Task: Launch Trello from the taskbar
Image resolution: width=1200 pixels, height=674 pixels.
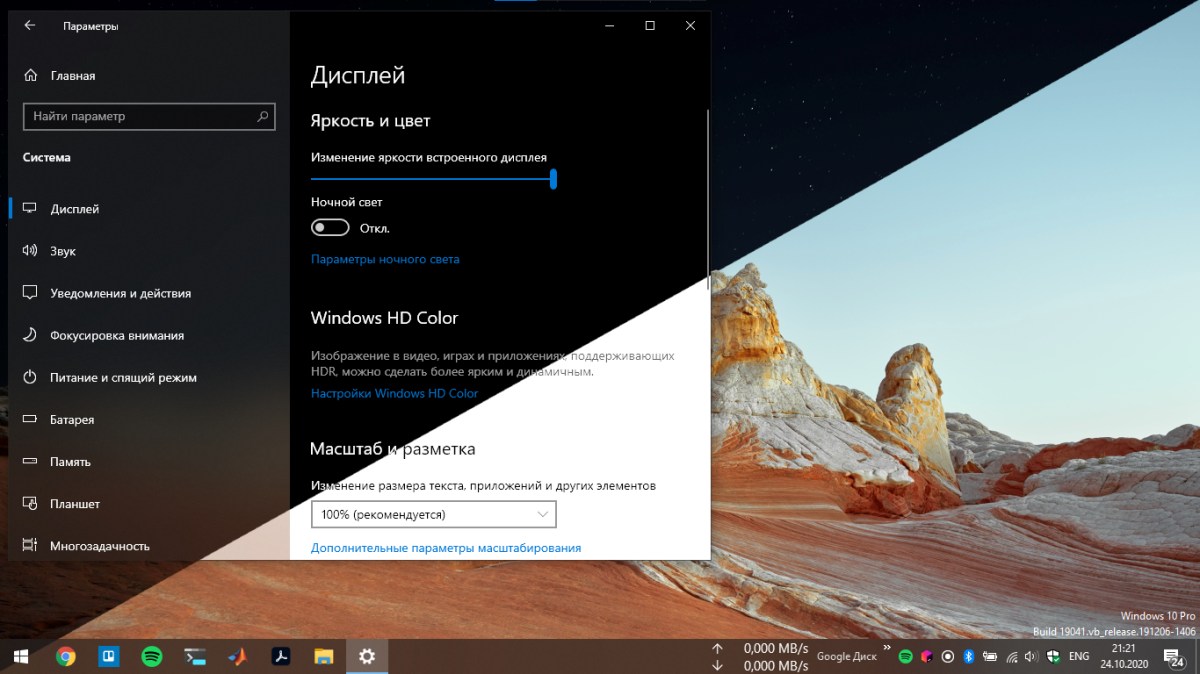Action: pos(109,657)
